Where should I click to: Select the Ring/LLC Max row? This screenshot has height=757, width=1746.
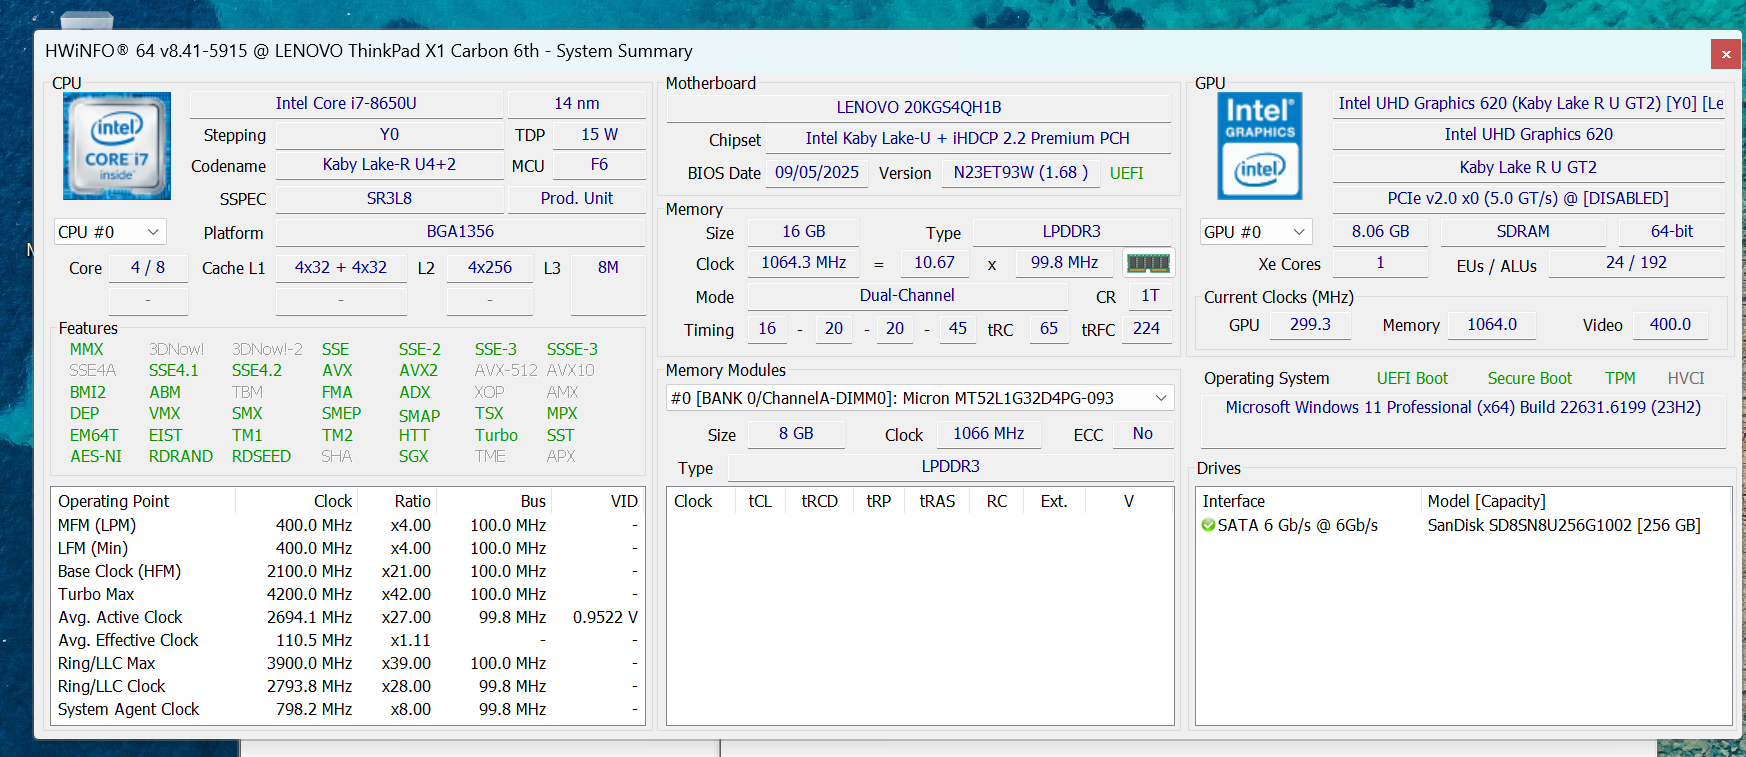[348, 663]
